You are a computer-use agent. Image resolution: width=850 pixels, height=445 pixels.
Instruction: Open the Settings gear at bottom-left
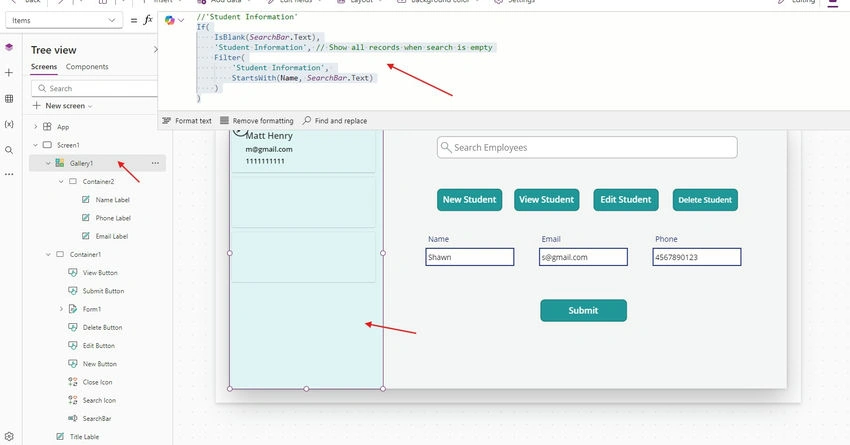coord(9,436)
